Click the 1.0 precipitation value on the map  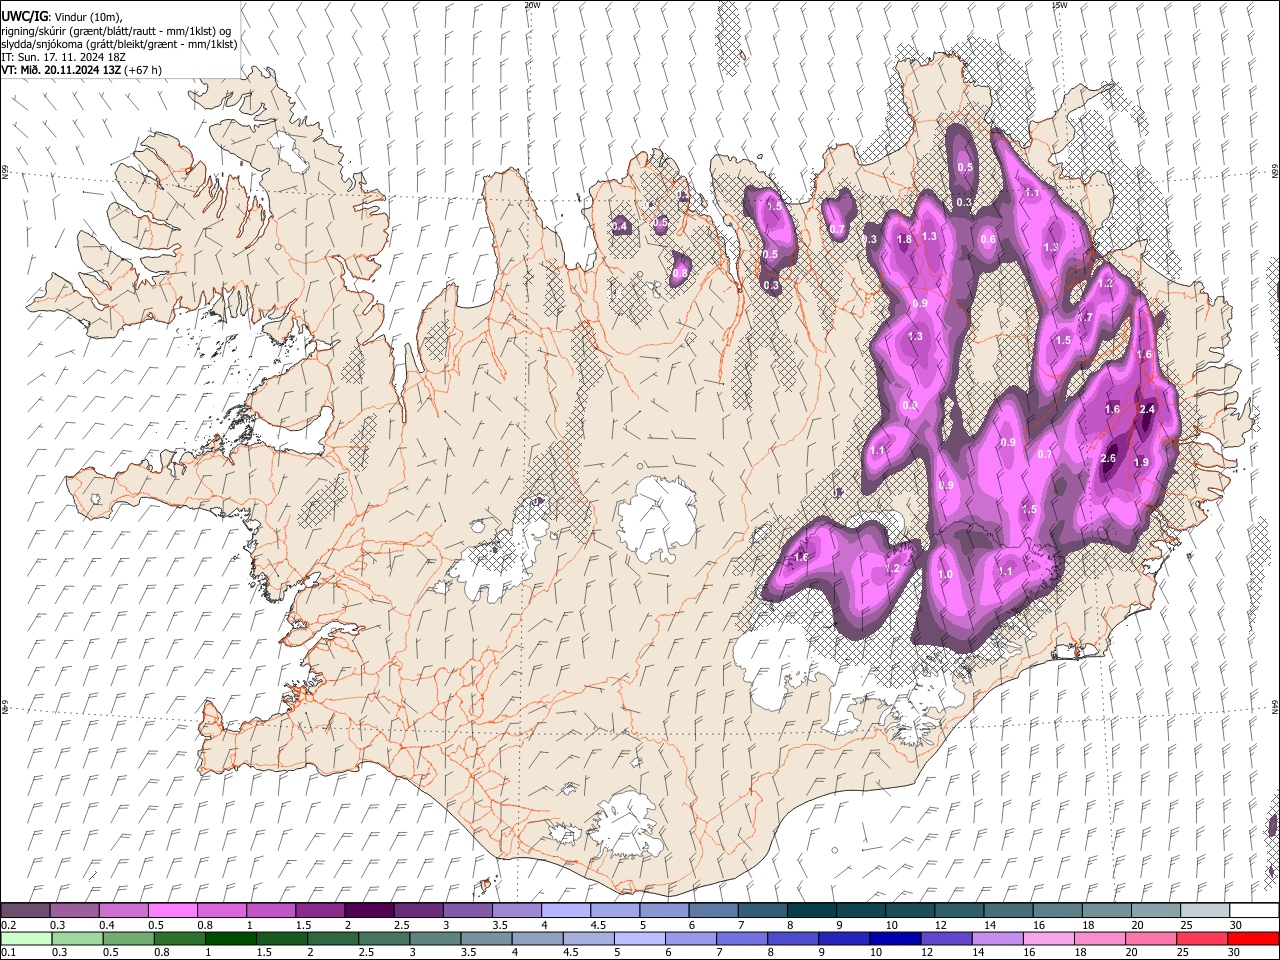coord(945,575)
